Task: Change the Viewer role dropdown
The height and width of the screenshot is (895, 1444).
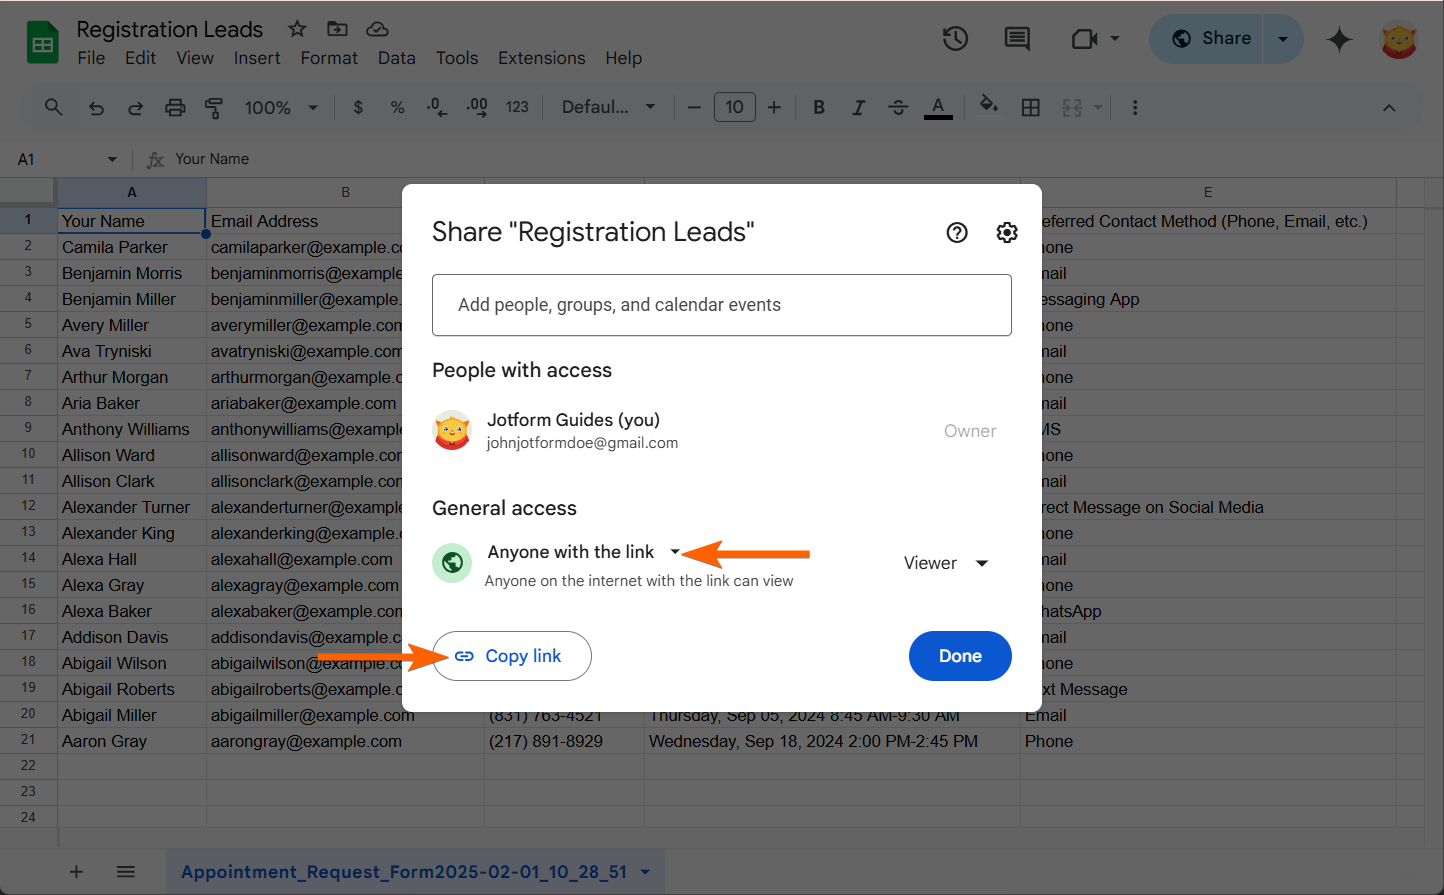Action: tap(946, 563)
